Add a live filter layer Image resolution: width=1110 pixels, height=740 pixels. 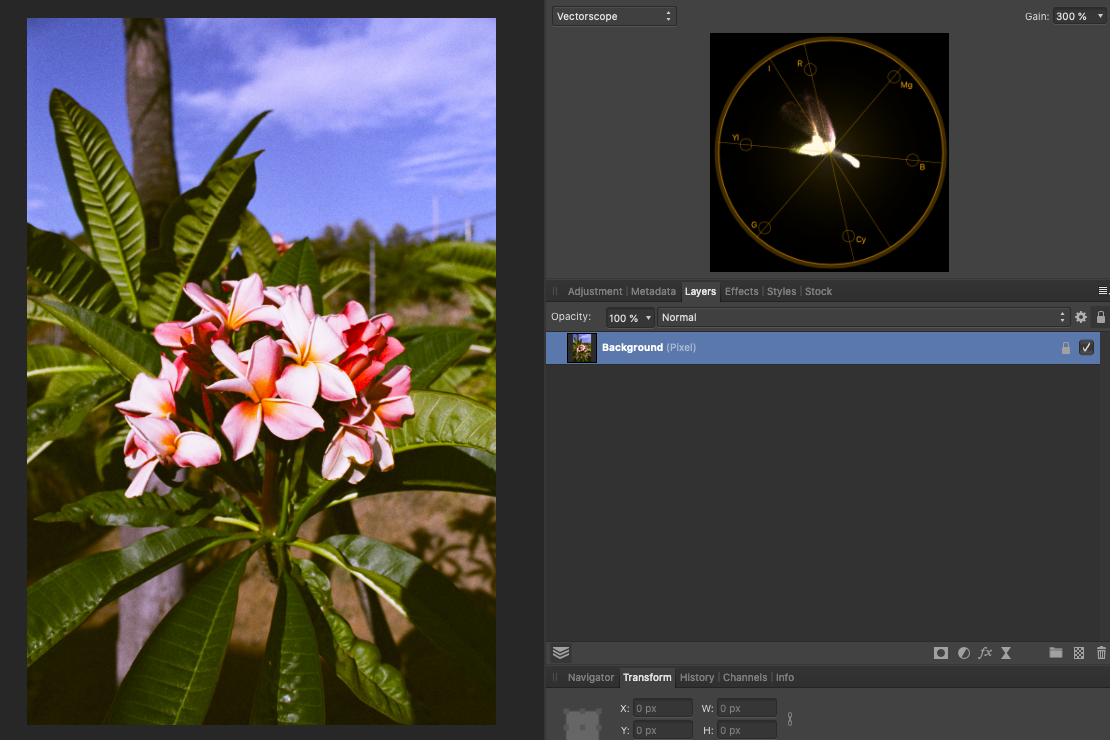pyautogui.click(x=1006, y=653)
